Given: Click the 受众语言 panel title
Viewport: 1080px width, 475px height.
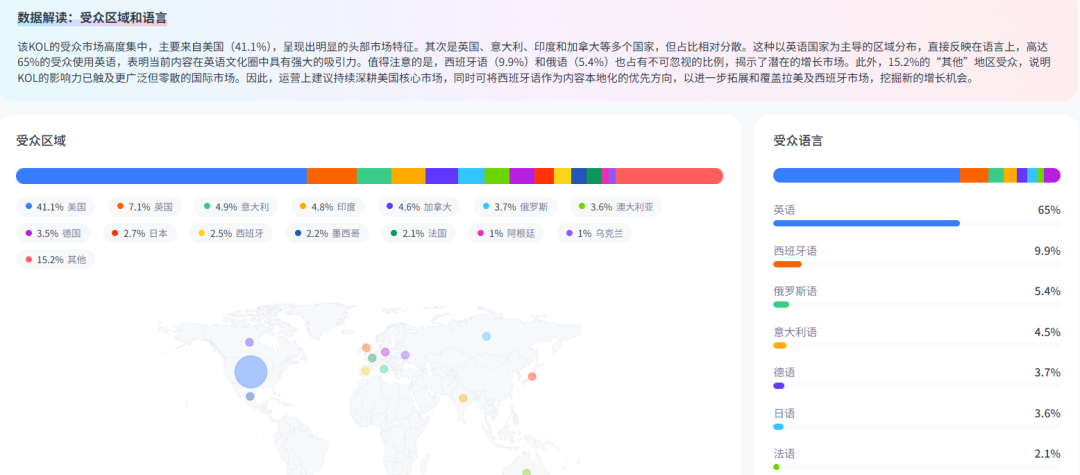Looking at the screenshot, I should click(x=797, y=141).
